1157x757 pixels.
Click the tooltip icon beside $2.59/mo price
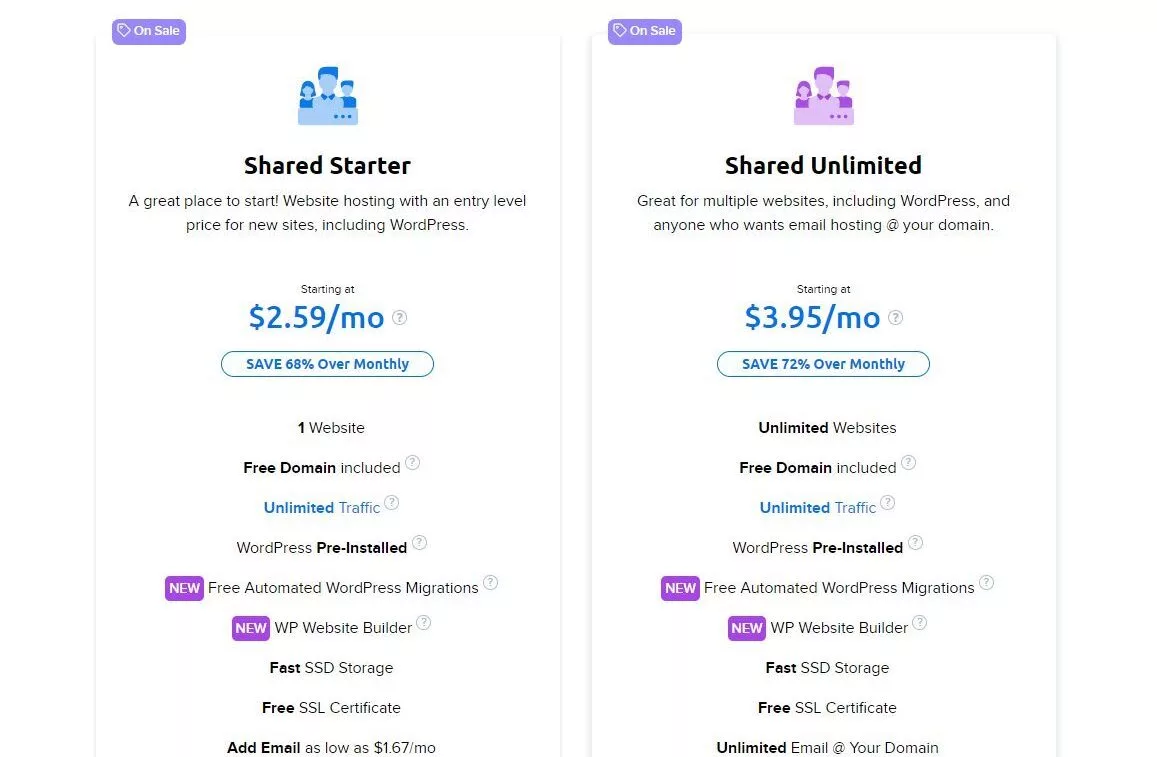click(x=399, y=316)
